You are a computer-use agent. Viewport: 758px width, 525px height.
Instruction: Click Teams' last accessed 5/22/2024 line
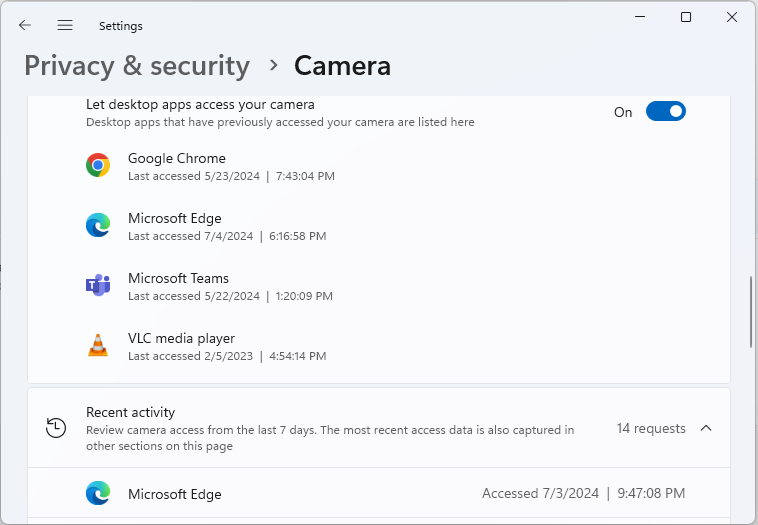coord(230,296)
